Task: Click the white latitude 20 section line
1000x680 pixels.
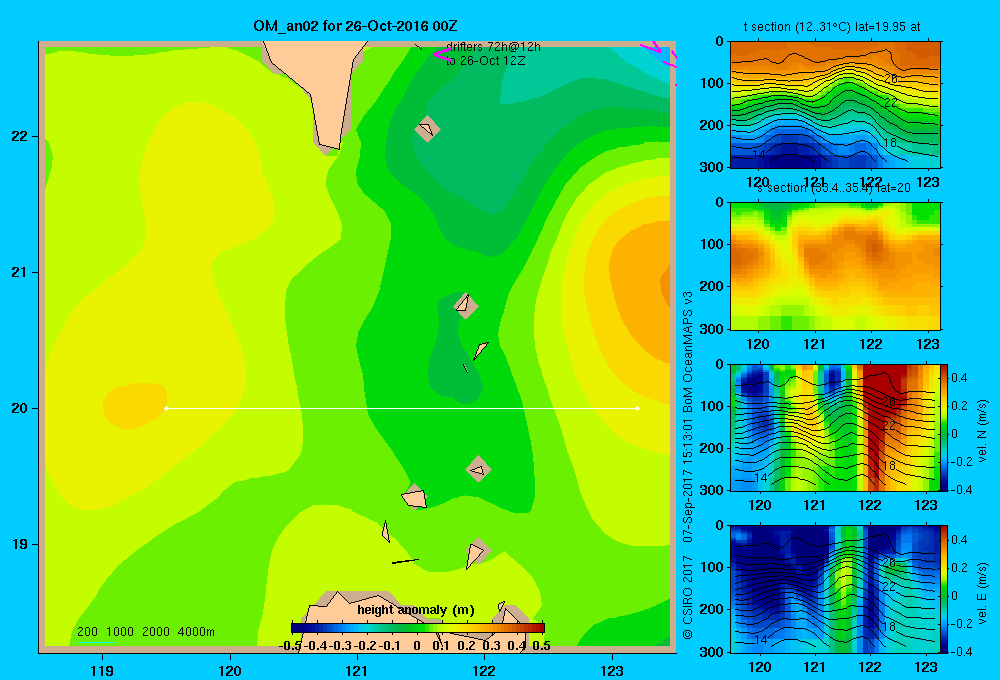Action: (x=402, y=408)
